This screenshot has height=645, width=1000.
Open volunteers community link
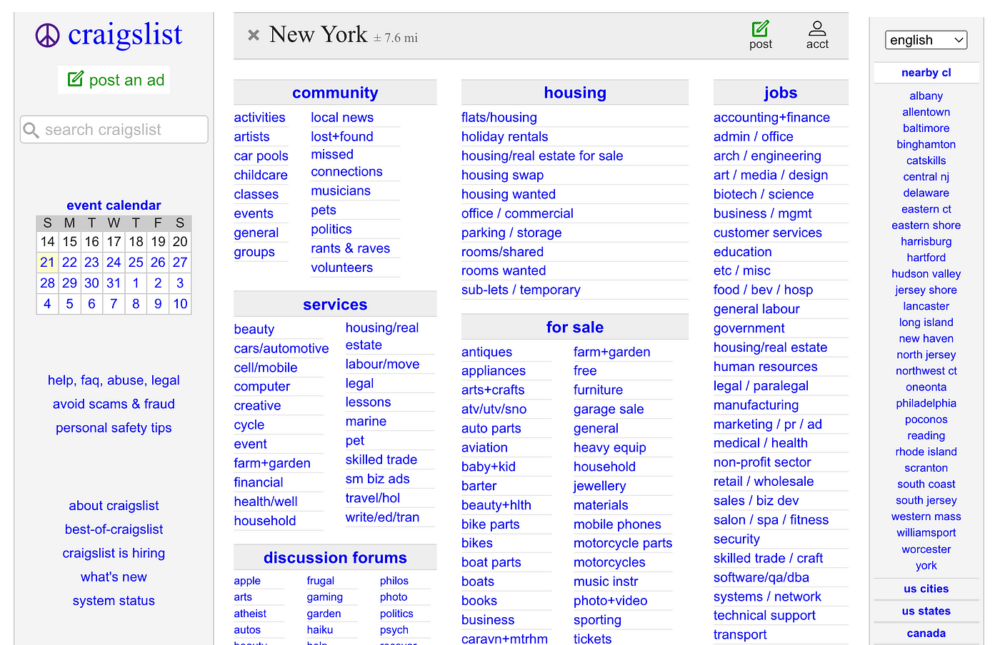click(x=341, y=267)
